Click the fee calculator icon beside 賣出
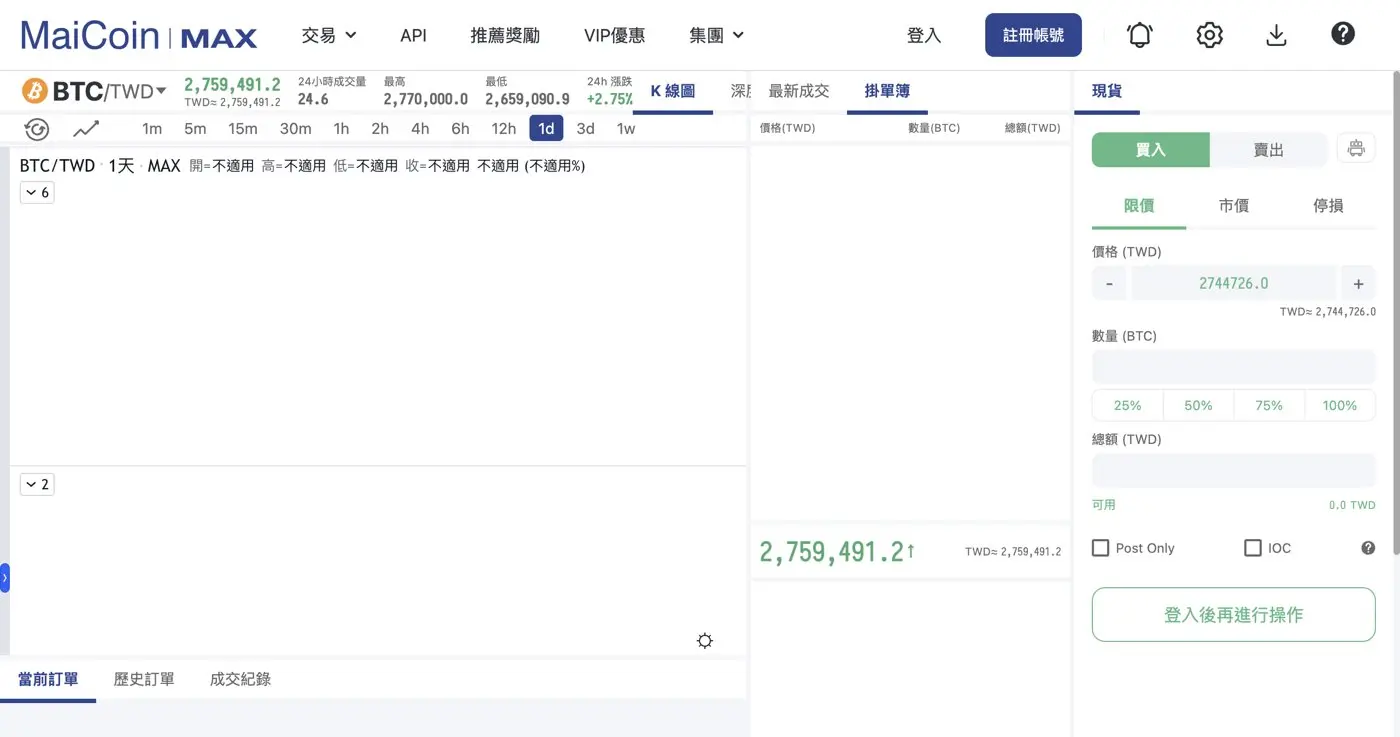Viewport: 1400px width, 737px height. coord(1356,149)
